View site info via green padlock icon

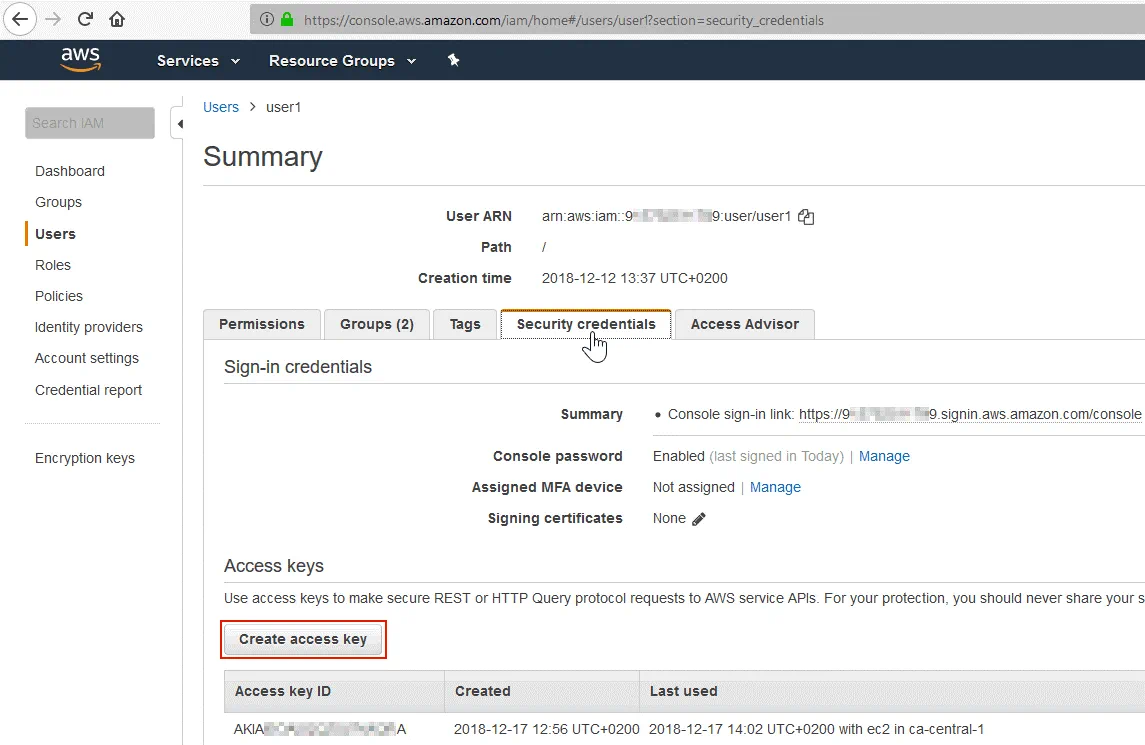(x=287, y=19)
